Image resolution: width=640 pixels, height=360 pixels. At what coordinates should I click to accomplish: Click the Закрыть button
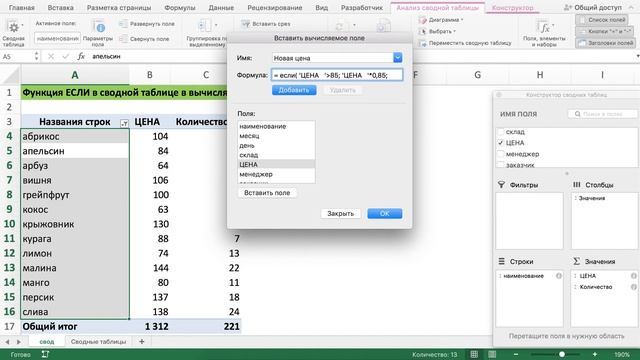click(340, 213)
